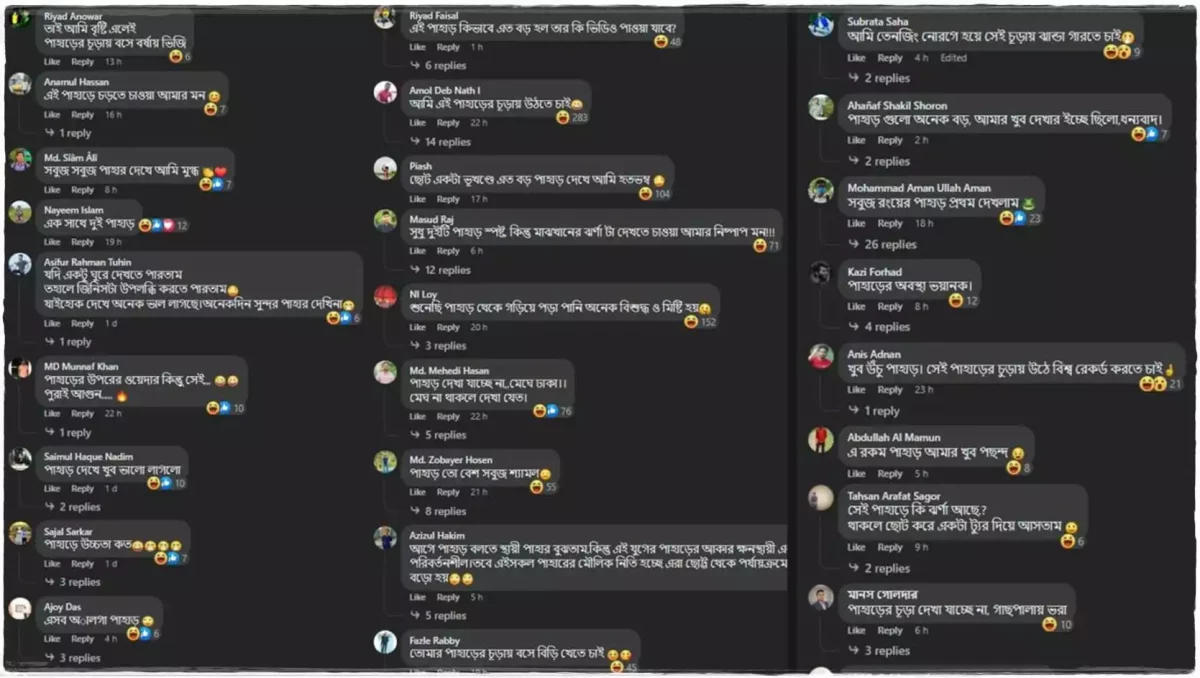The image size is (1200, 678).
Task: Reply to Anamul Hassan's comment
Action: [83, 115]
